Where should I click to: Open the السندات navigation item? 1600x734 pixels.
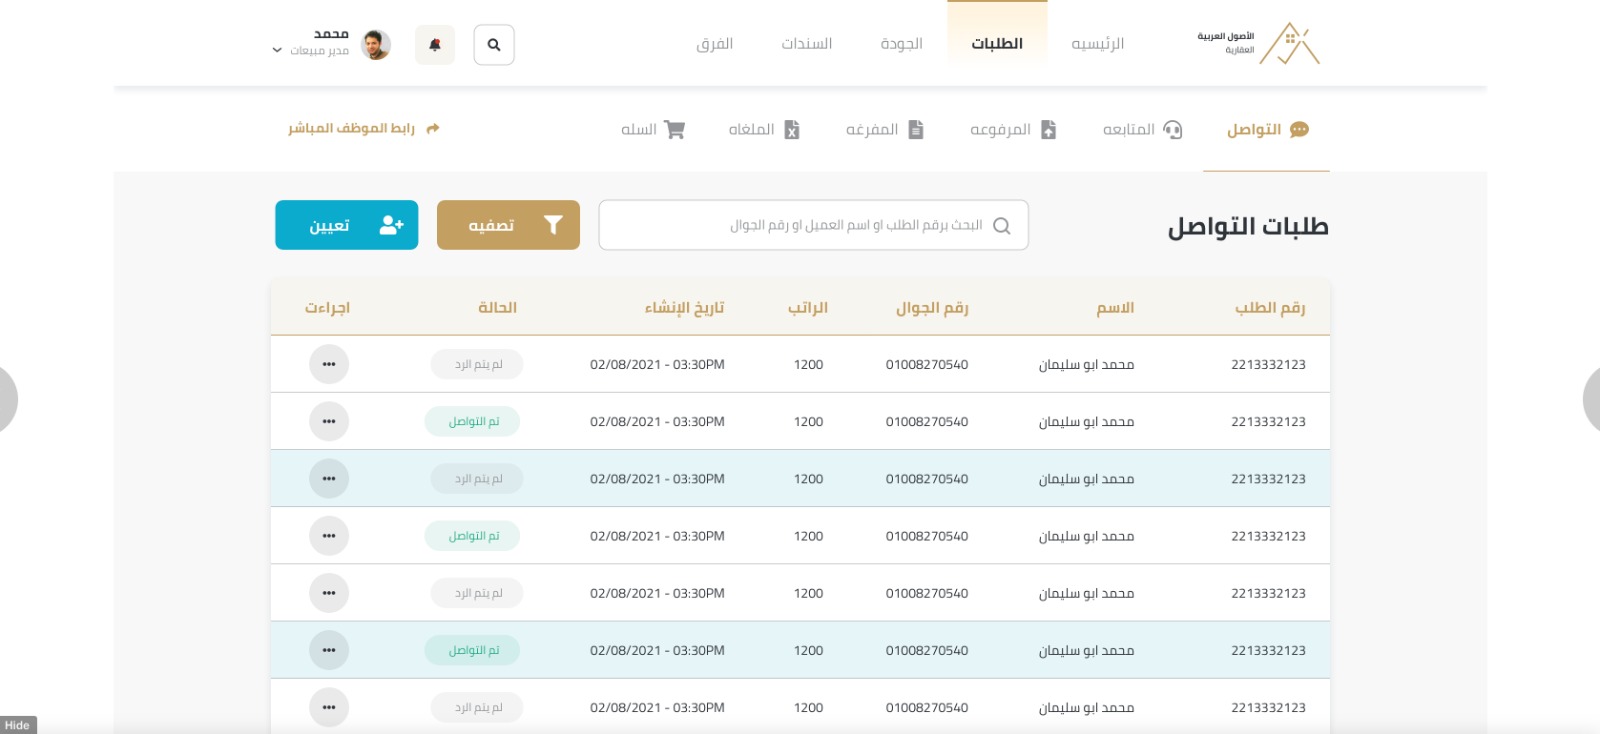coord(807,44)
